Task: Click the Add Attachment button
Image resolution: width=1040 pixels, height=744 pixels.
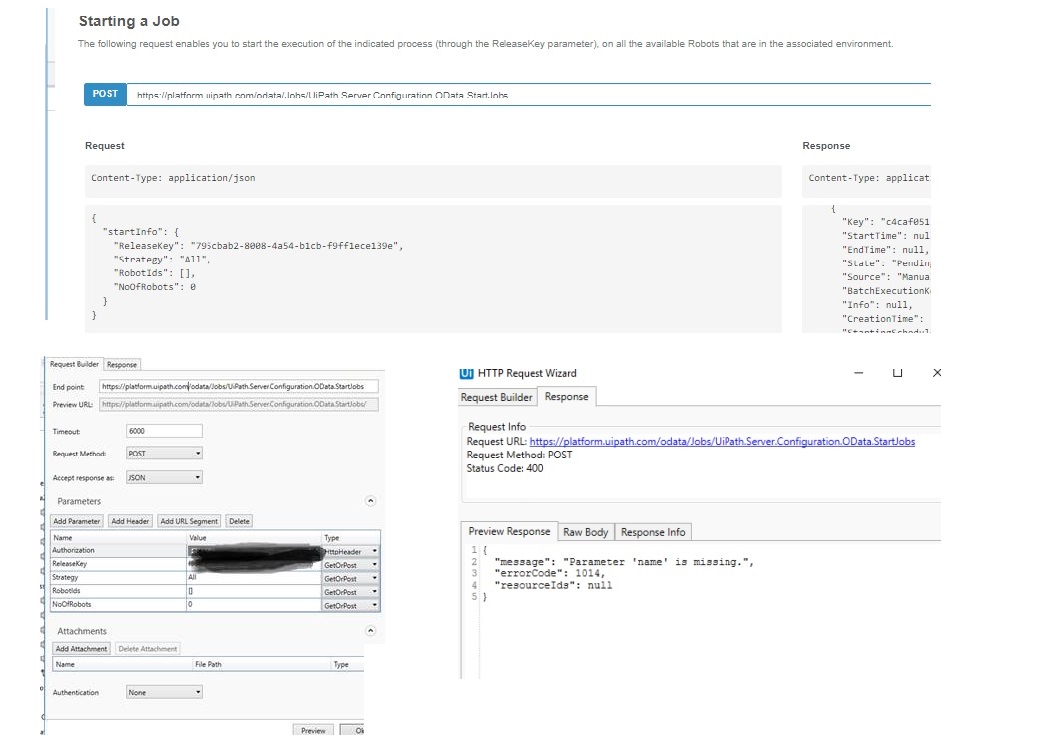Action: [81, 649]
